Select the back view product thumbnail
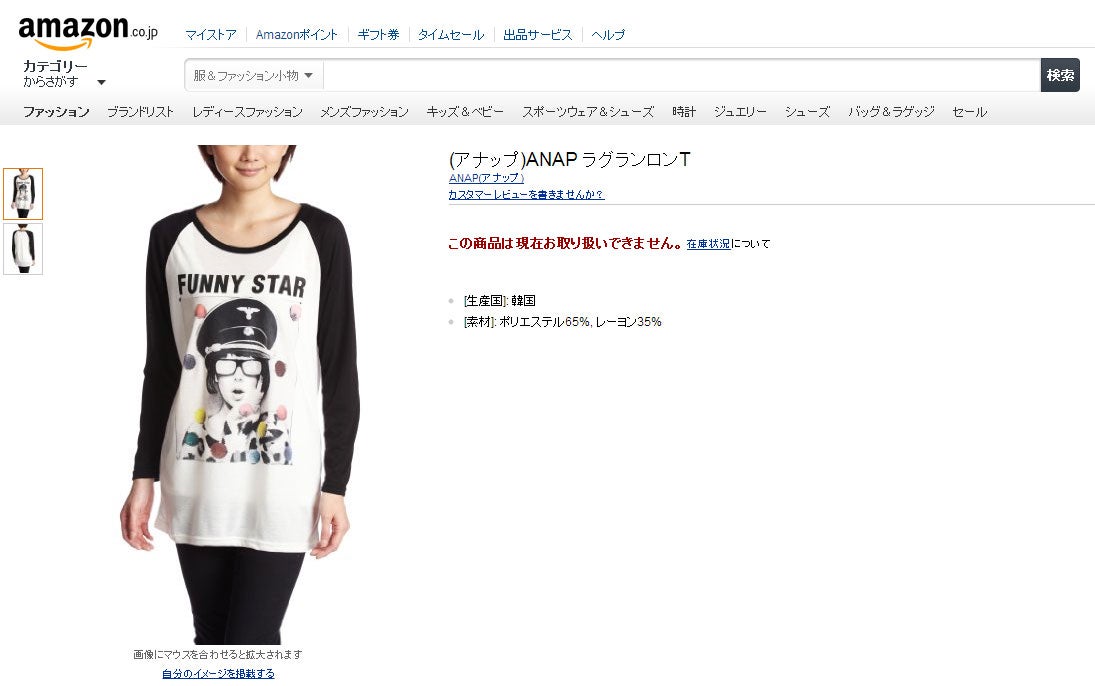 (23, 249)
